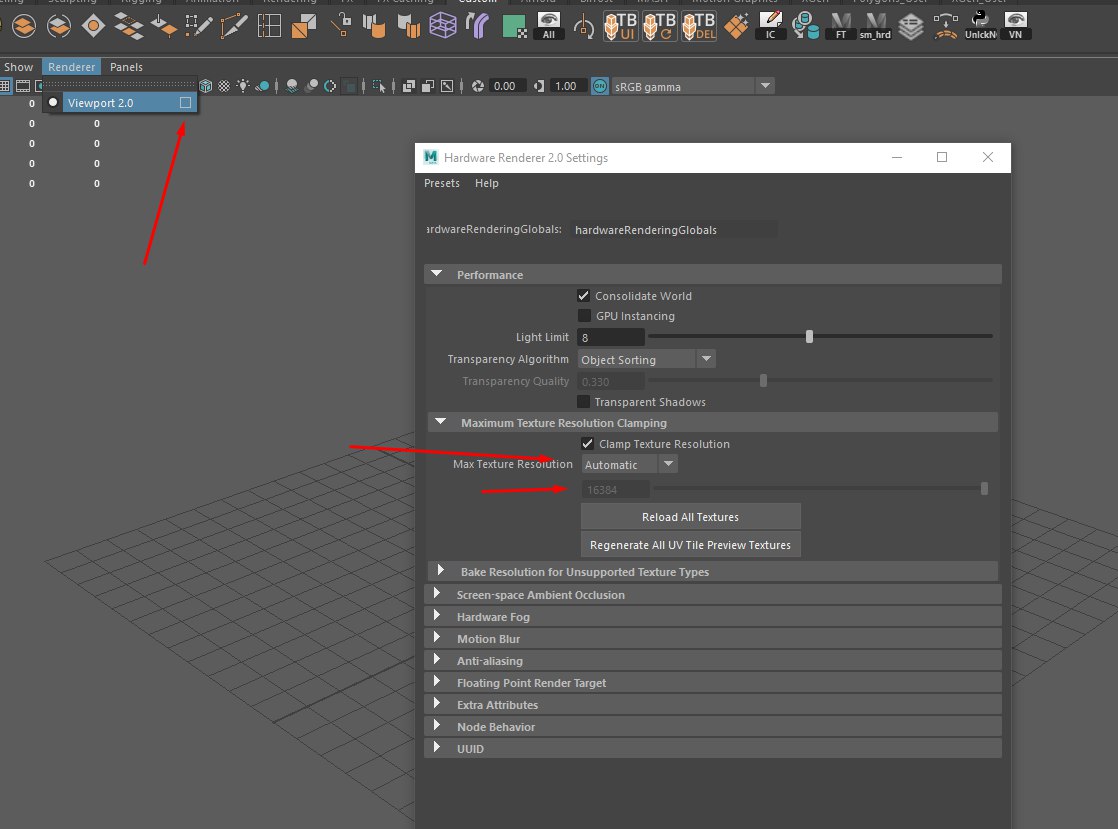Image resolution: width=1118 pixels, height=829 pixels.
Task: Collapse the Performance section
Action: (437, 274)
